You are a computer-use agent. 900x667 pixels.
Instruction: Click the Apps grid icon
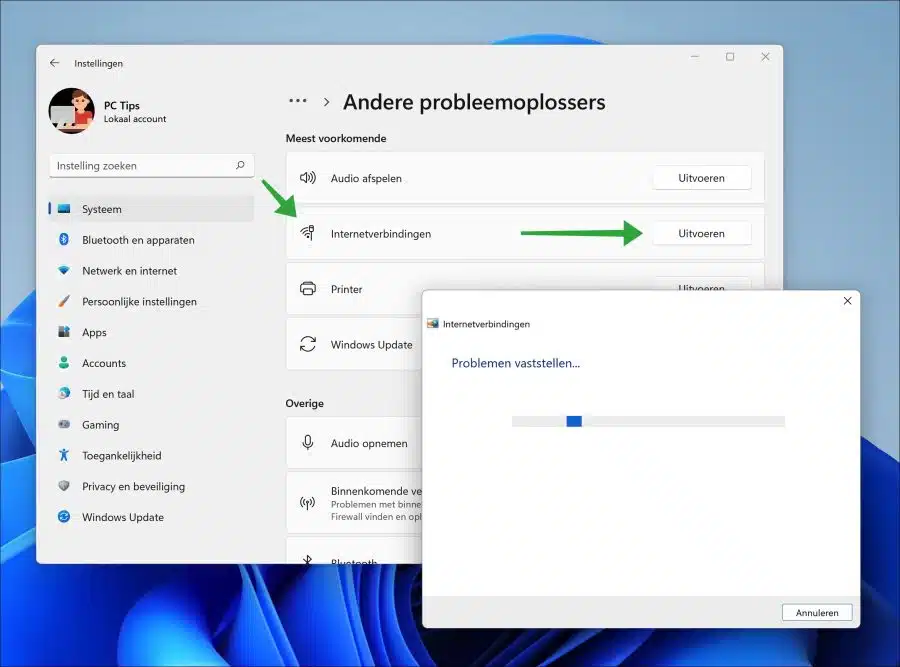pyautogui.click(x=64, y=332)
